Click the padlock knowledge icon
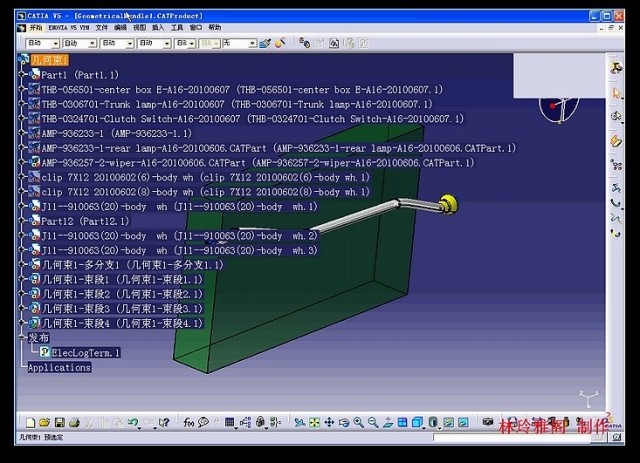 (260, 423)
